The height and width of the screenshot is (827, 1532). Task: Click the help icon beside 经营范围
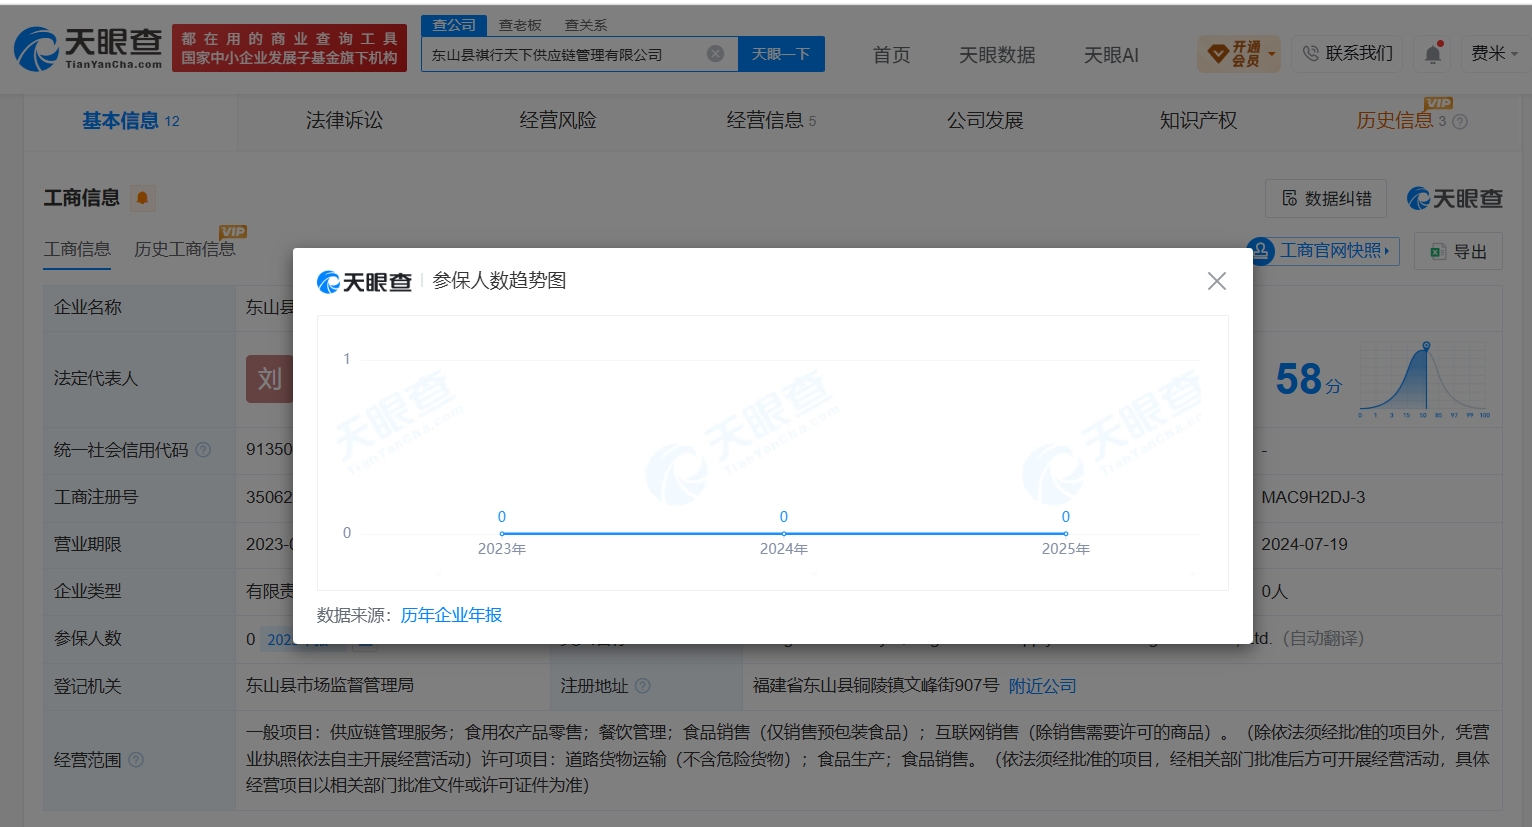pos(136,760)
